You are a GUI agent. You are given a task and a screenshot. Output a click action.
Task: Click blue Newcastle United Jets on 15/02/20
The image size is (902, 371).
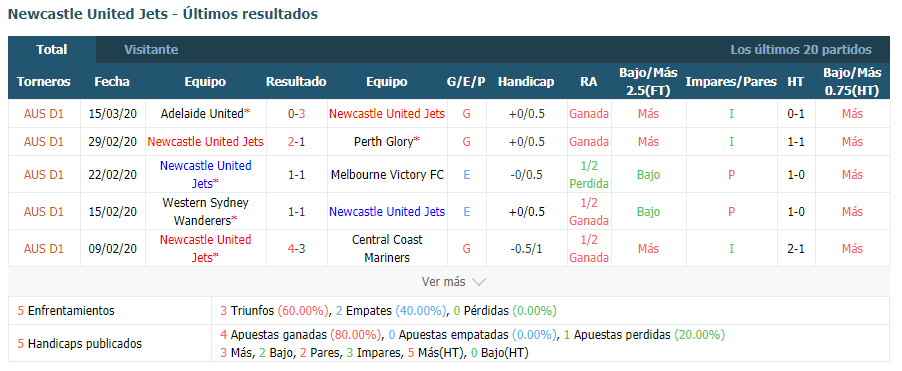click(x=387, y=212)
